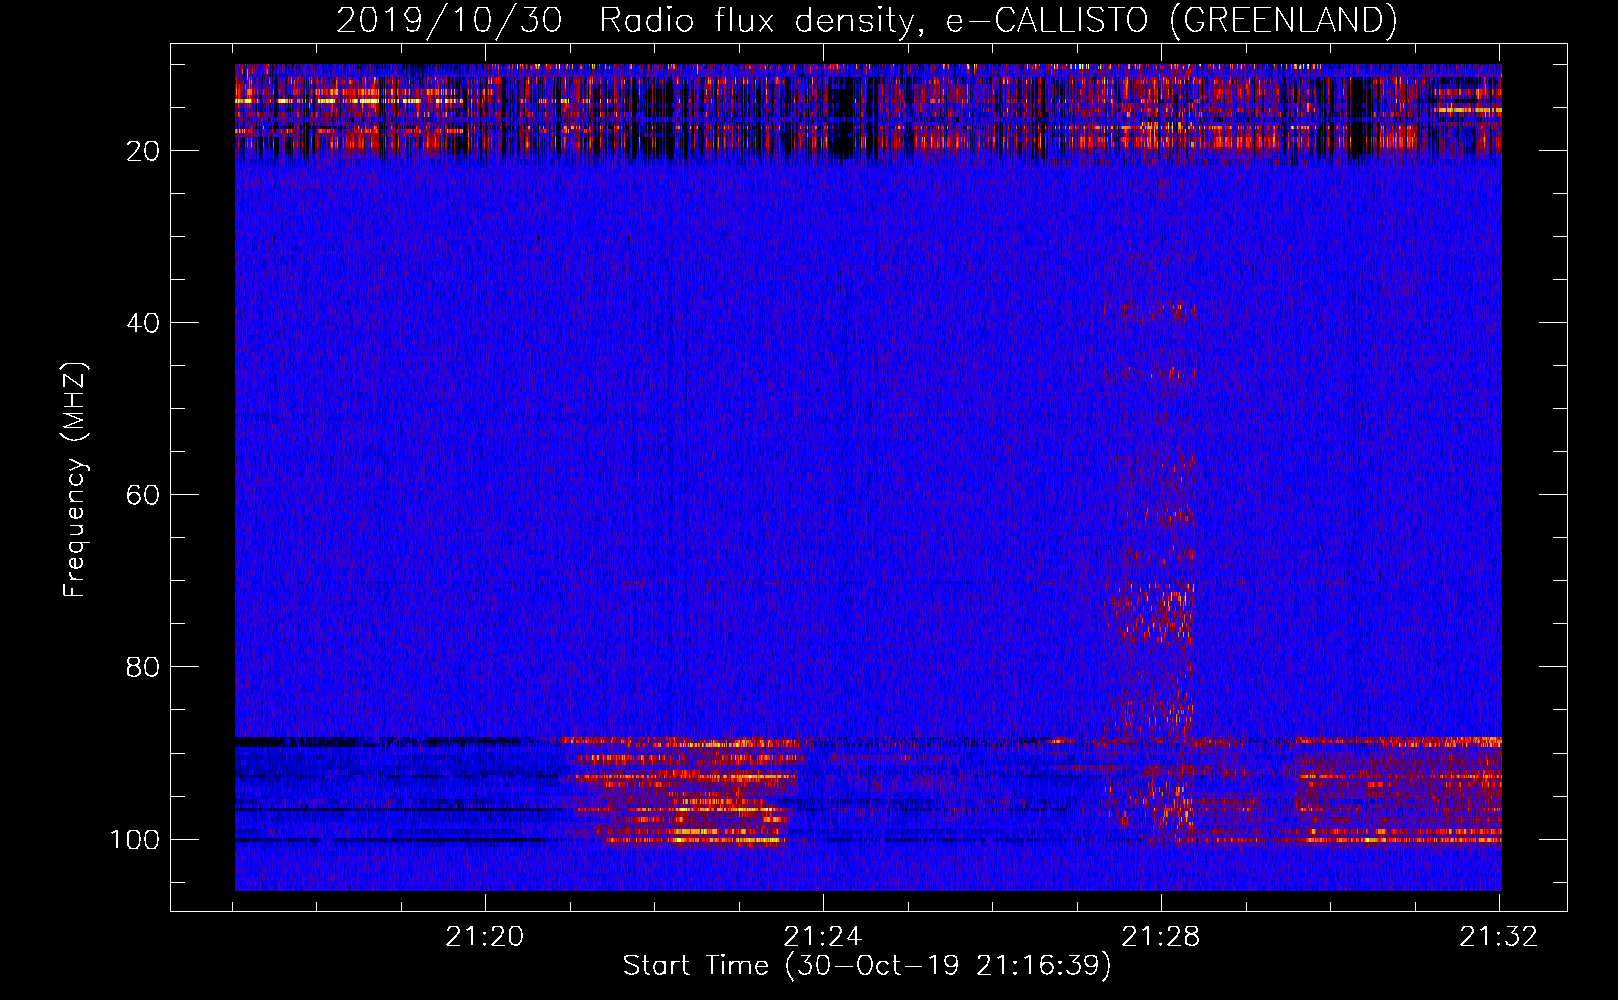1618x1000 pixels.
Task: Click the time tick label "21:28"
Action: [x=1160, y=937]
